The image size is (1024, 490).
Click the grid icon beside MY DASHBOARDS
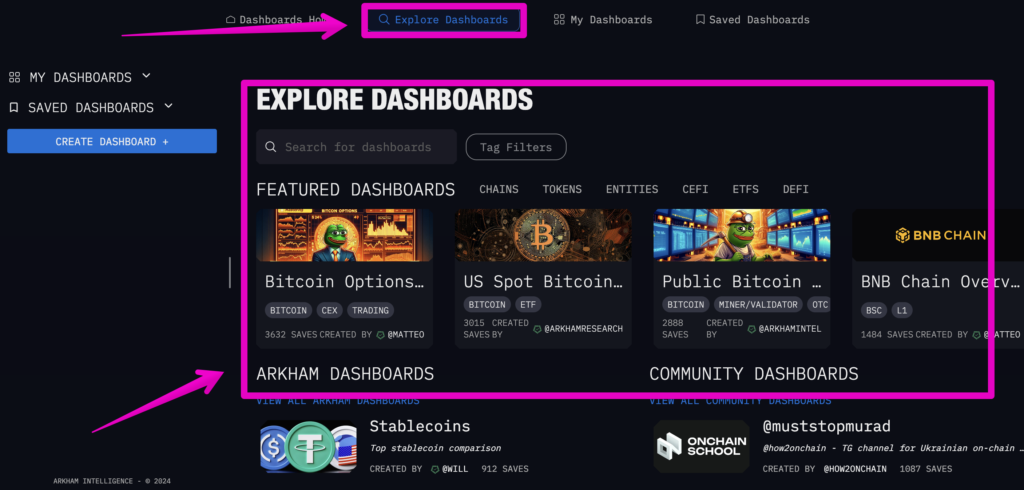(x=14, y=77)
